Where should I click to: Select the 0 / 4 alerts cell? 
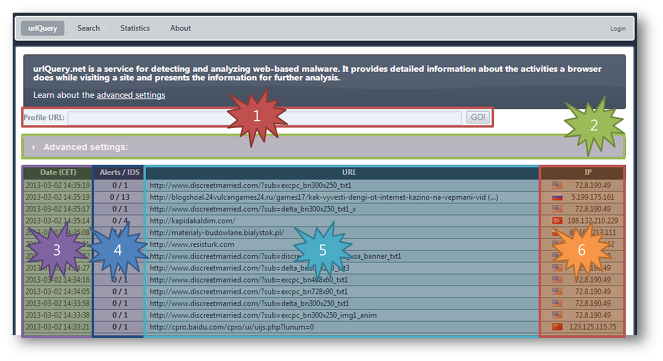tap(119, 221)
